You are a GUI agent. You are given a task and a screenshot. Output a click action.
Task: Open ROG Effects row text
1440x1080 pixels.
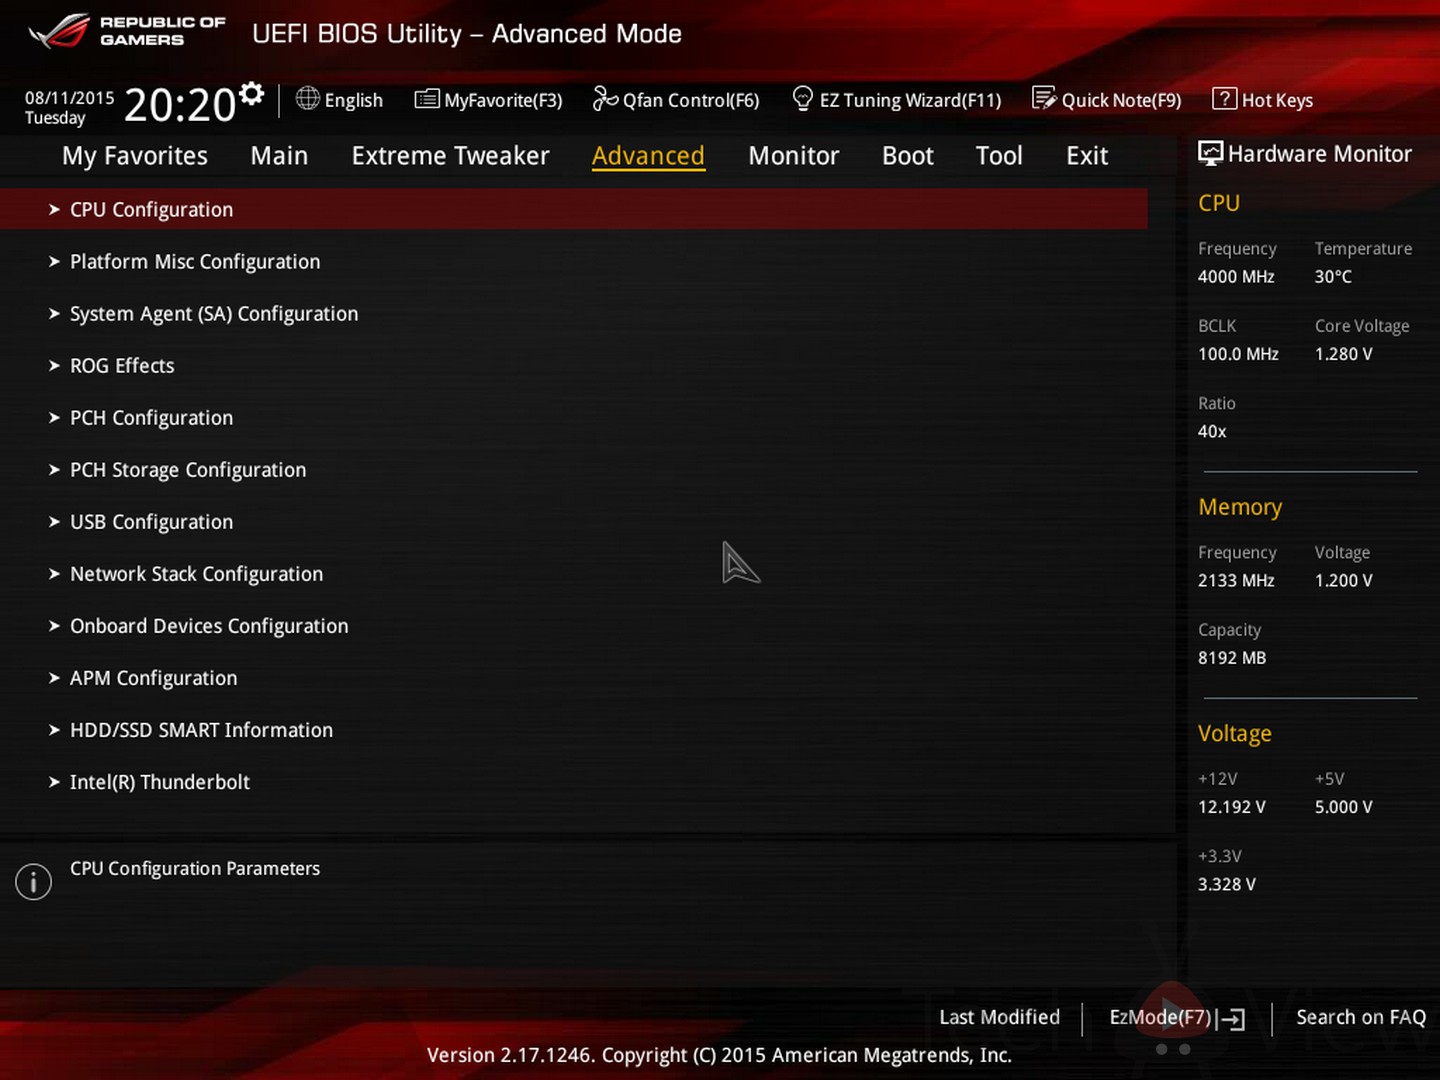122,366
